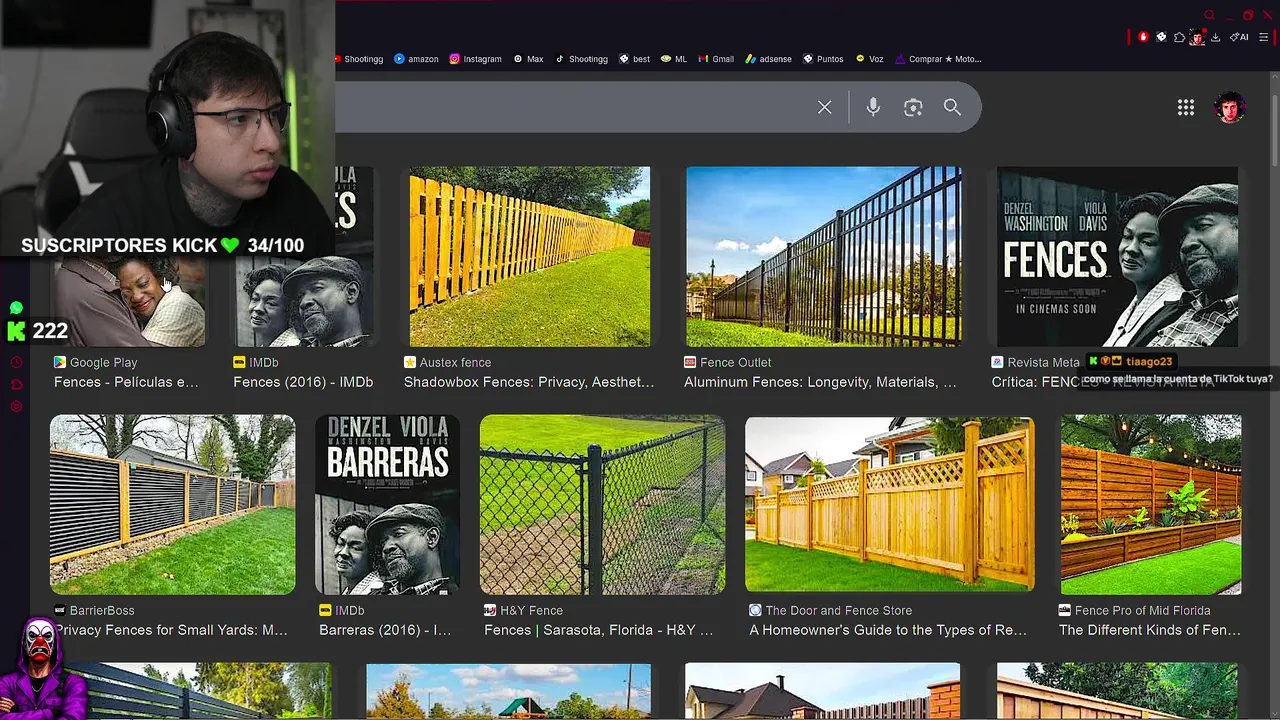This screenshot has width=1280, height=720.
Task: Open 'Shadowbox Fences: Privacy, Aesthet...' link
Action: [529, 382]
